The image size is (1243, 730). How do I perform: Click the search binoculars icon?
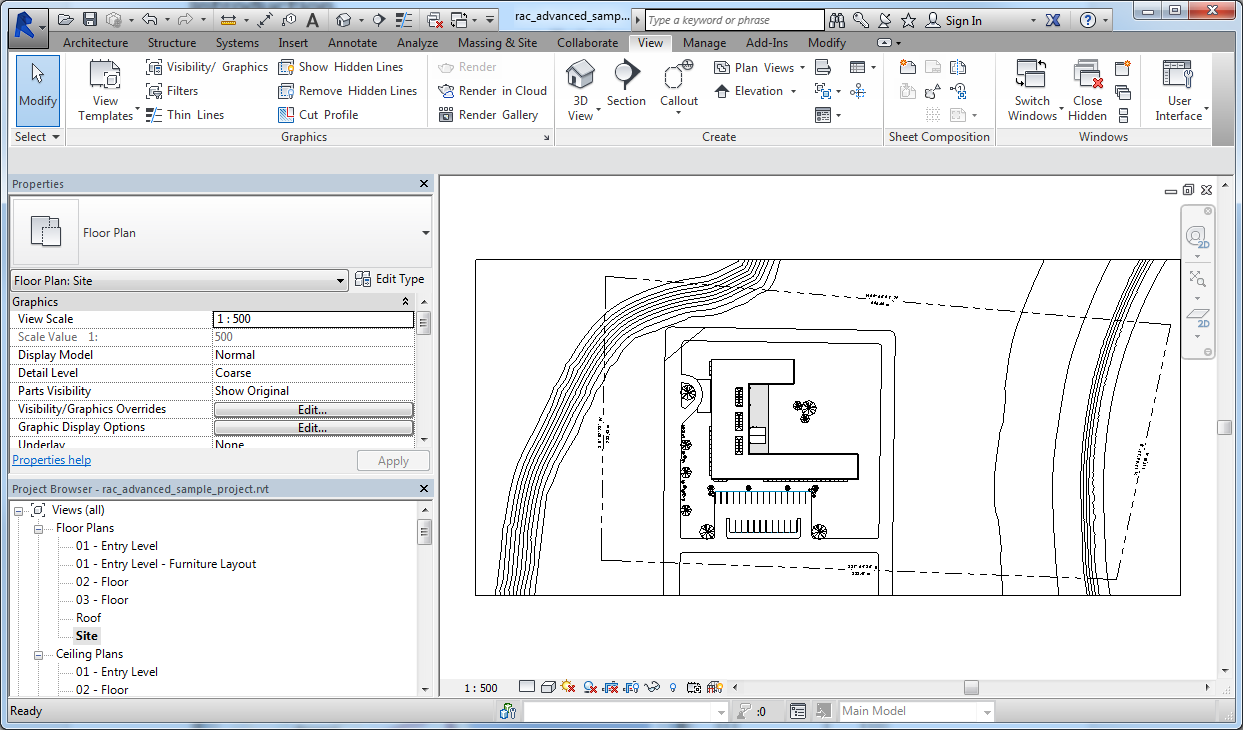pyautogui.click(x=836, y=20)
